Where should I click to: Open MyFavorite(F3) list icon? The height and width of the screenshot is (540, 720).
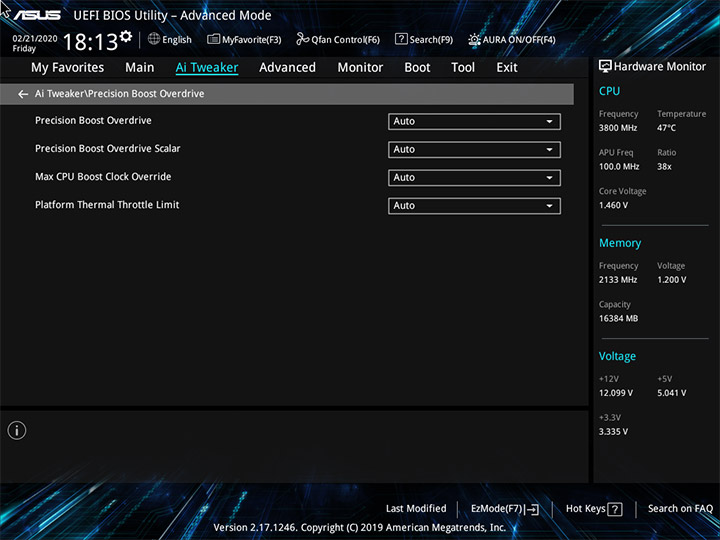coord(214,39)
